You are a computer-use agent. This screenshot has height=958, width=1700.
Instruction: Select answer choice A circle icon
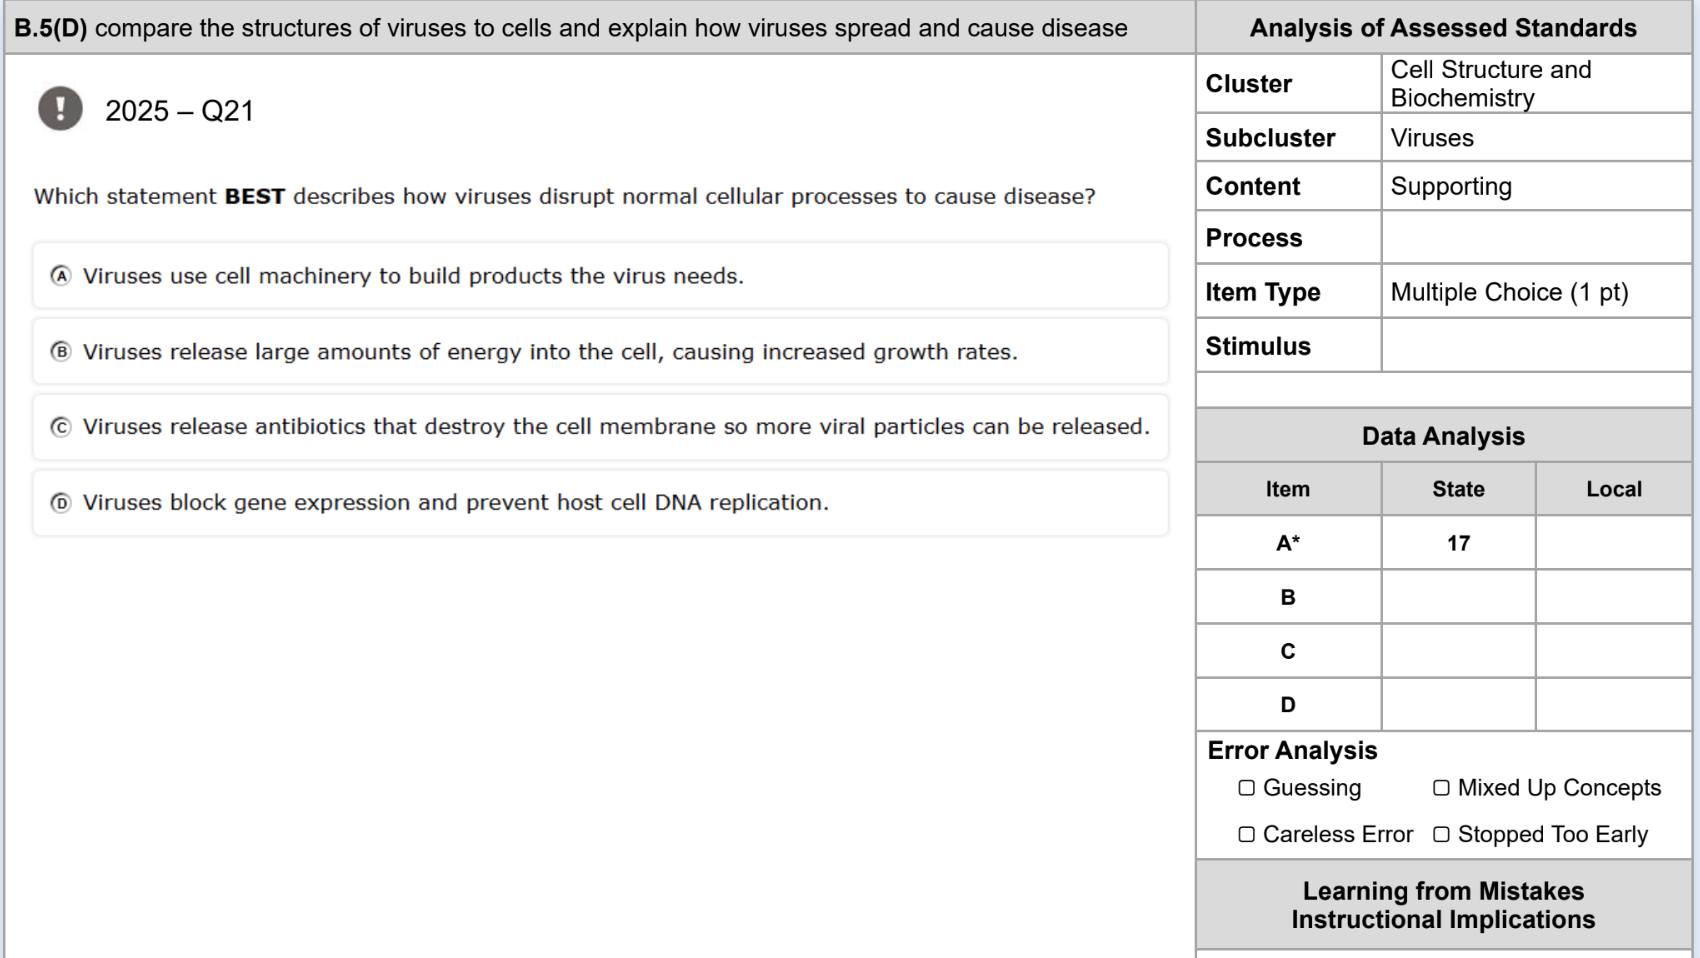(x=61, y=275)
